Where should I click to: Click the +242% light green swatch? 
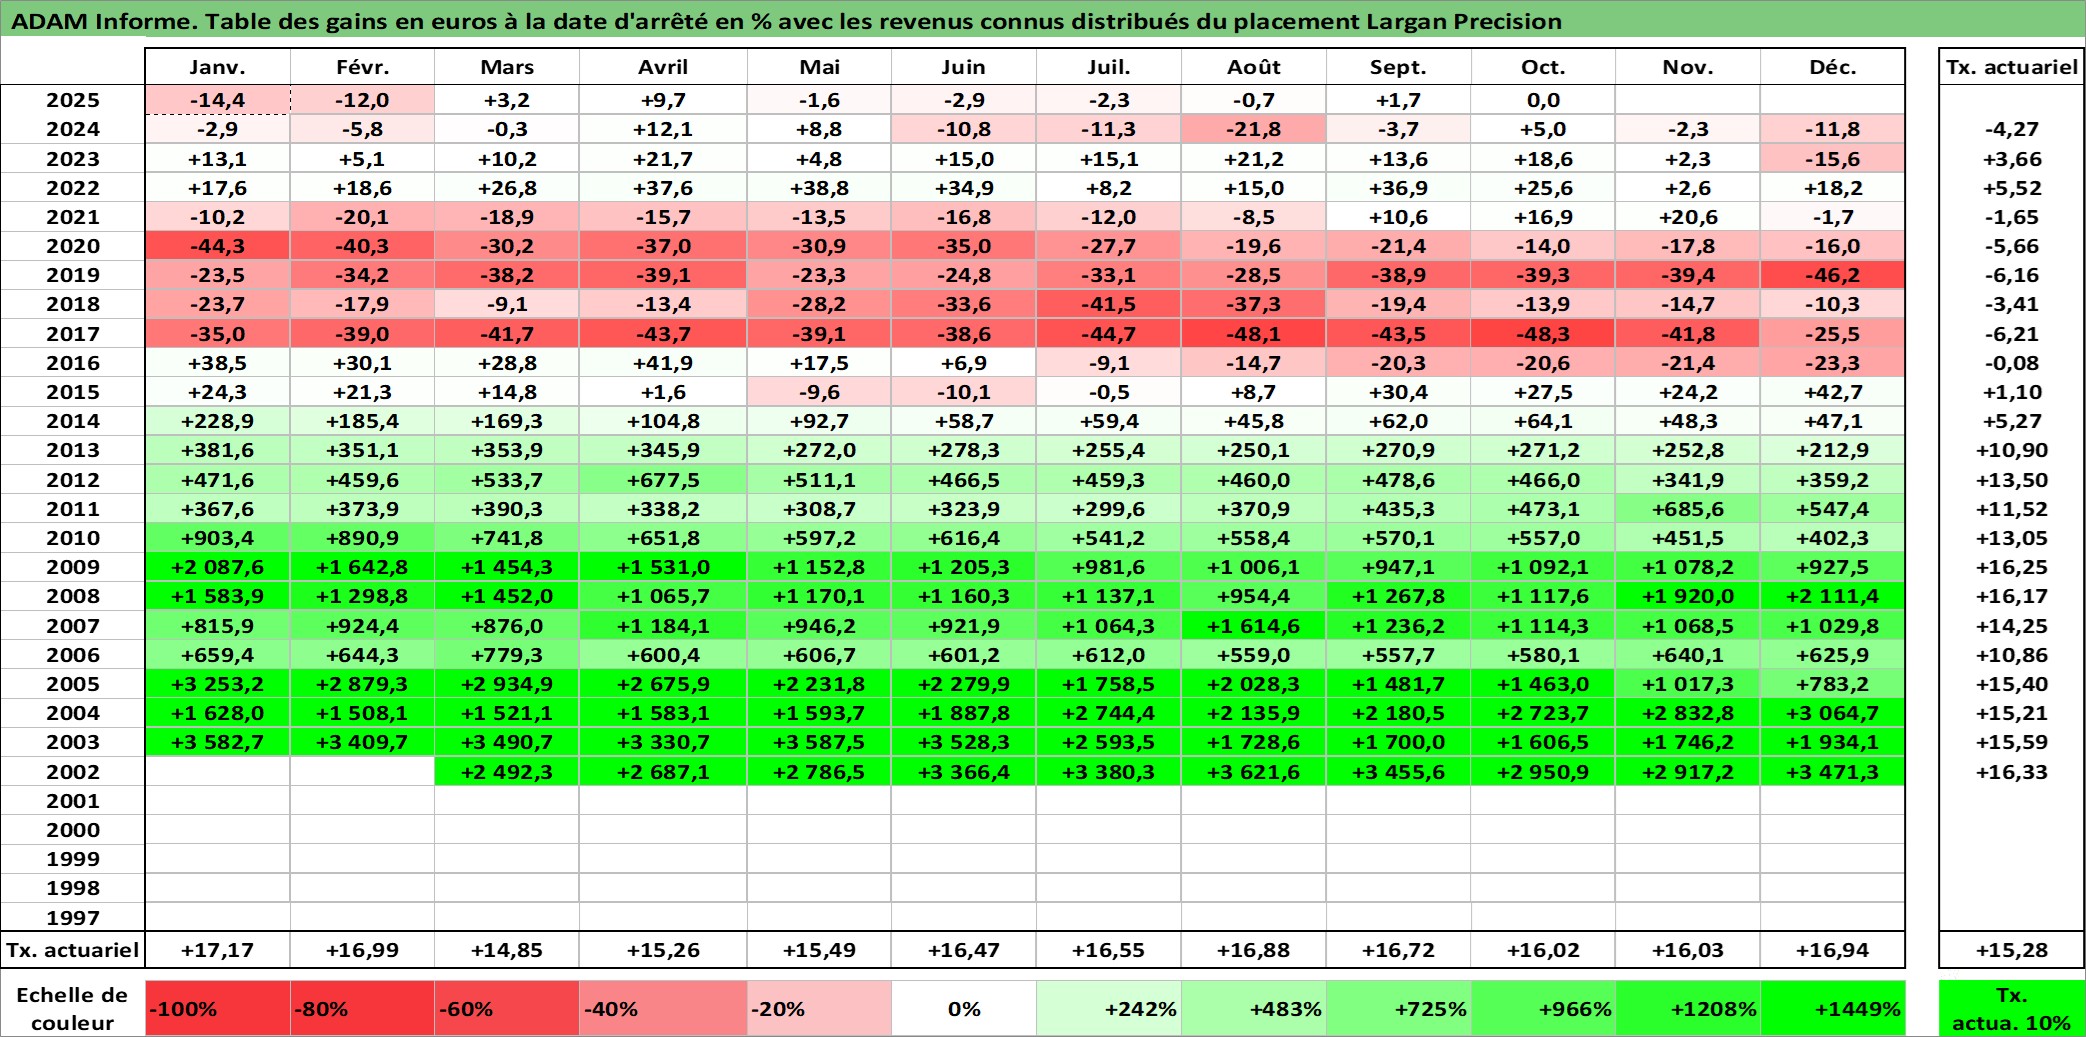pyautogui.click(x=1109, y=1008)
